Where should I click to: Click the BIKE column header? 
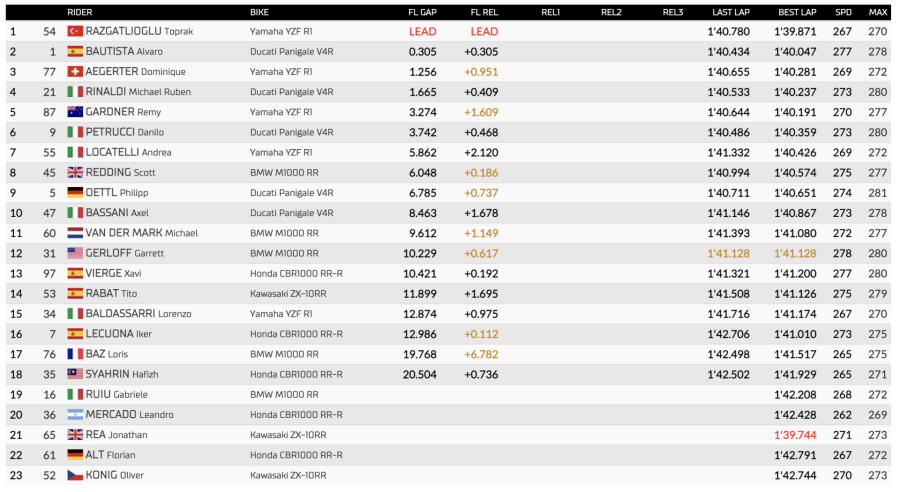pyautogui.click(x=259, y=12)
